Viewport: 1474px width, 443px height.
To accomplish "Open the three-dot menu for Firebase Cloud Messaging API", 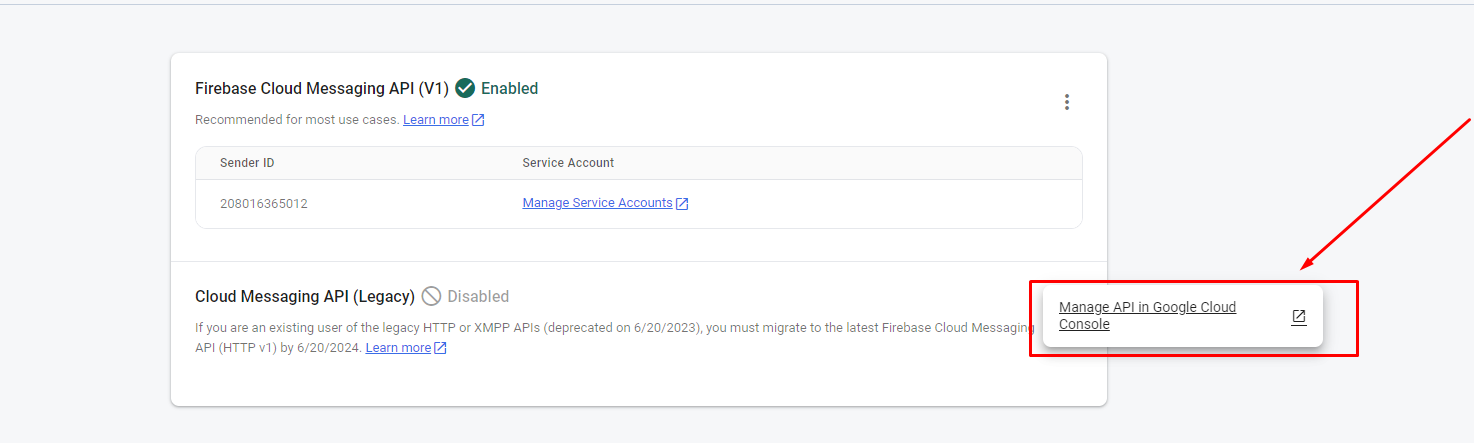I will (1067, 102).
